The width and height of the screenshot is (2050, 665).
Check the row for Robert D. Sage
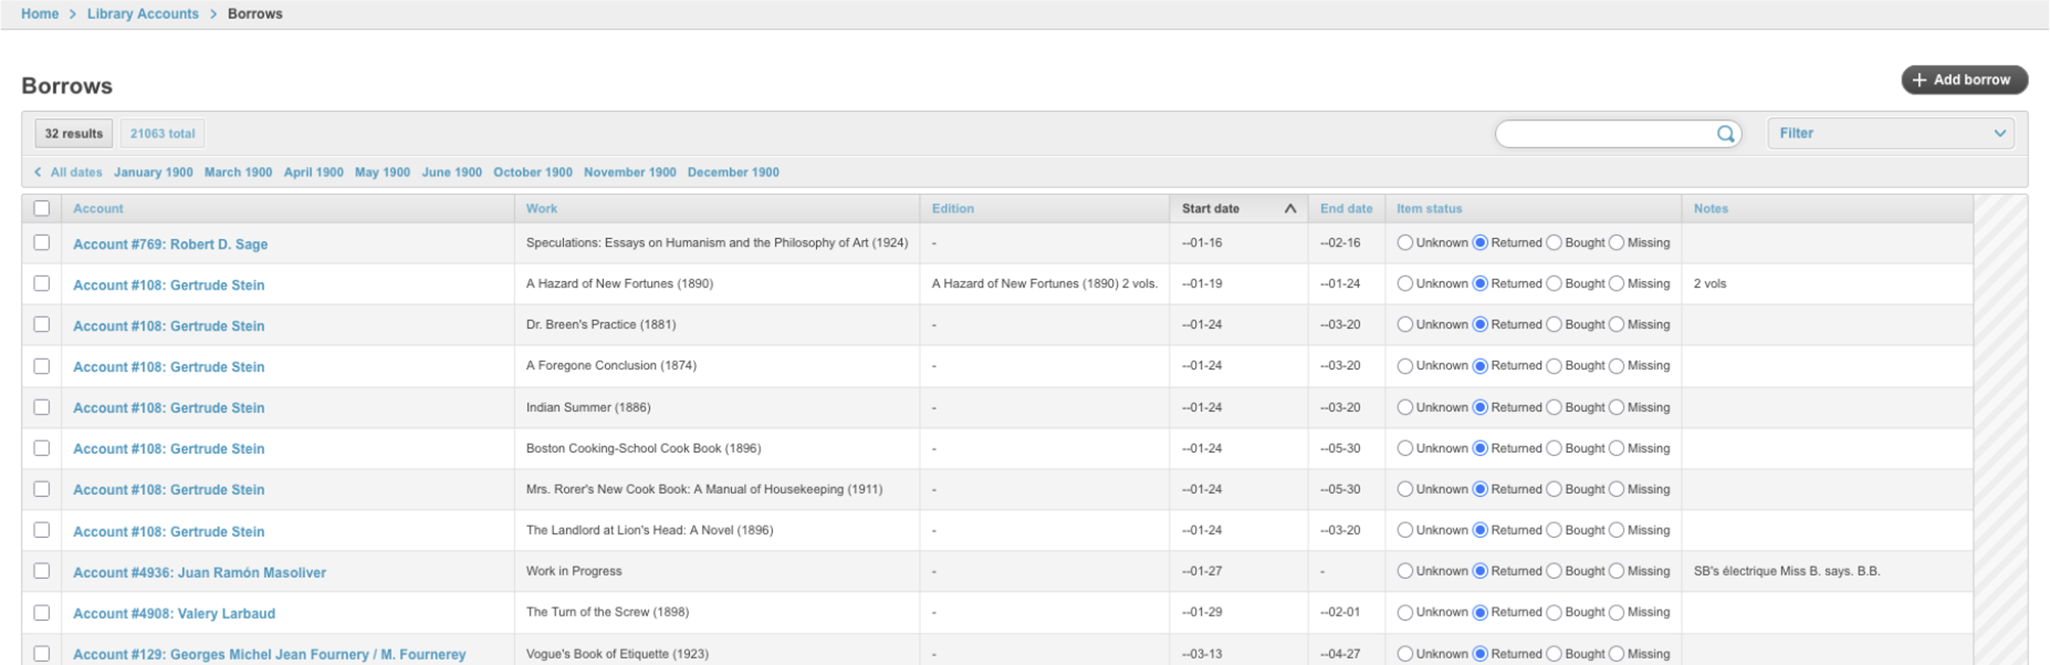point(41,243)
